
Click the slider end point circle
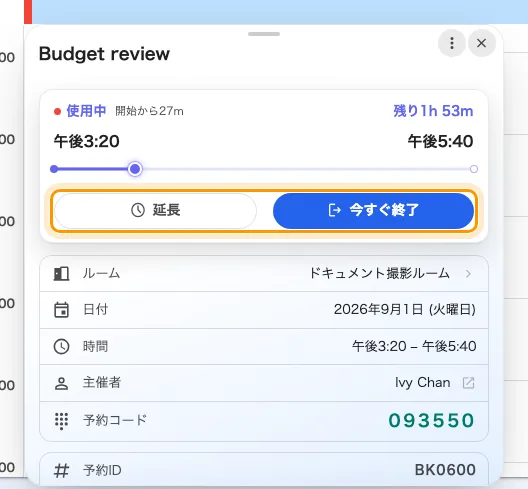point(473,169)
